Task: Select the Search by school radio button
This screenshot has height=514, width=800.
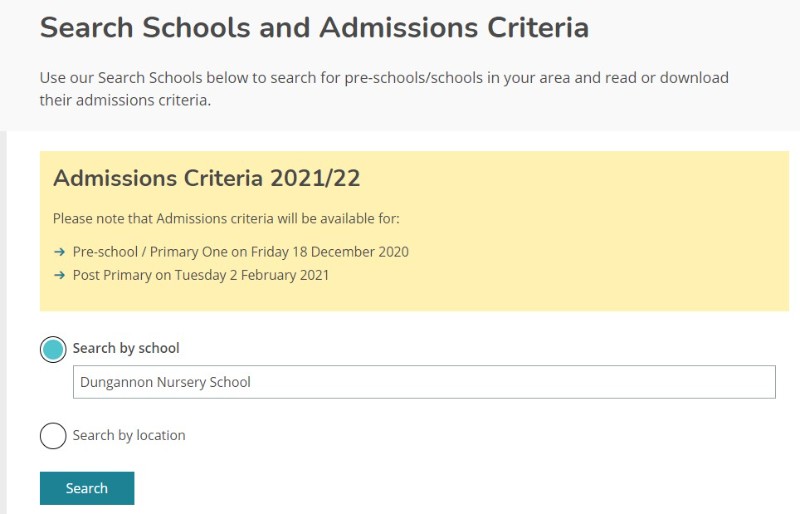Action: [x=53, y=349]
